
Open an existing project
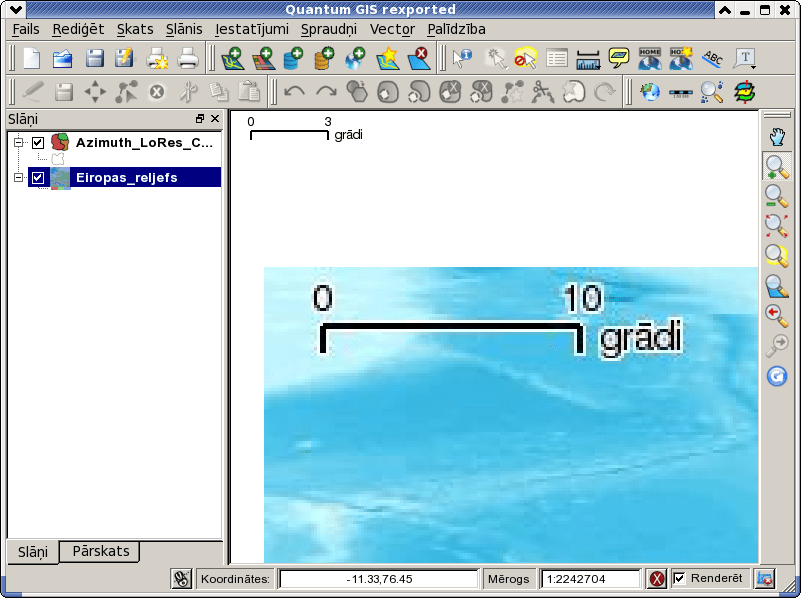(63, 58)
